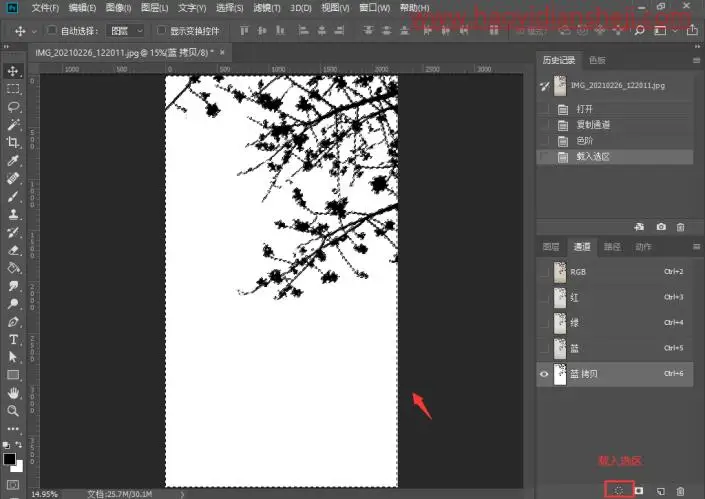The width and height of the screenshot is (705, 499).
Task: Select the Dodge tool
Action: pos(13,304)
